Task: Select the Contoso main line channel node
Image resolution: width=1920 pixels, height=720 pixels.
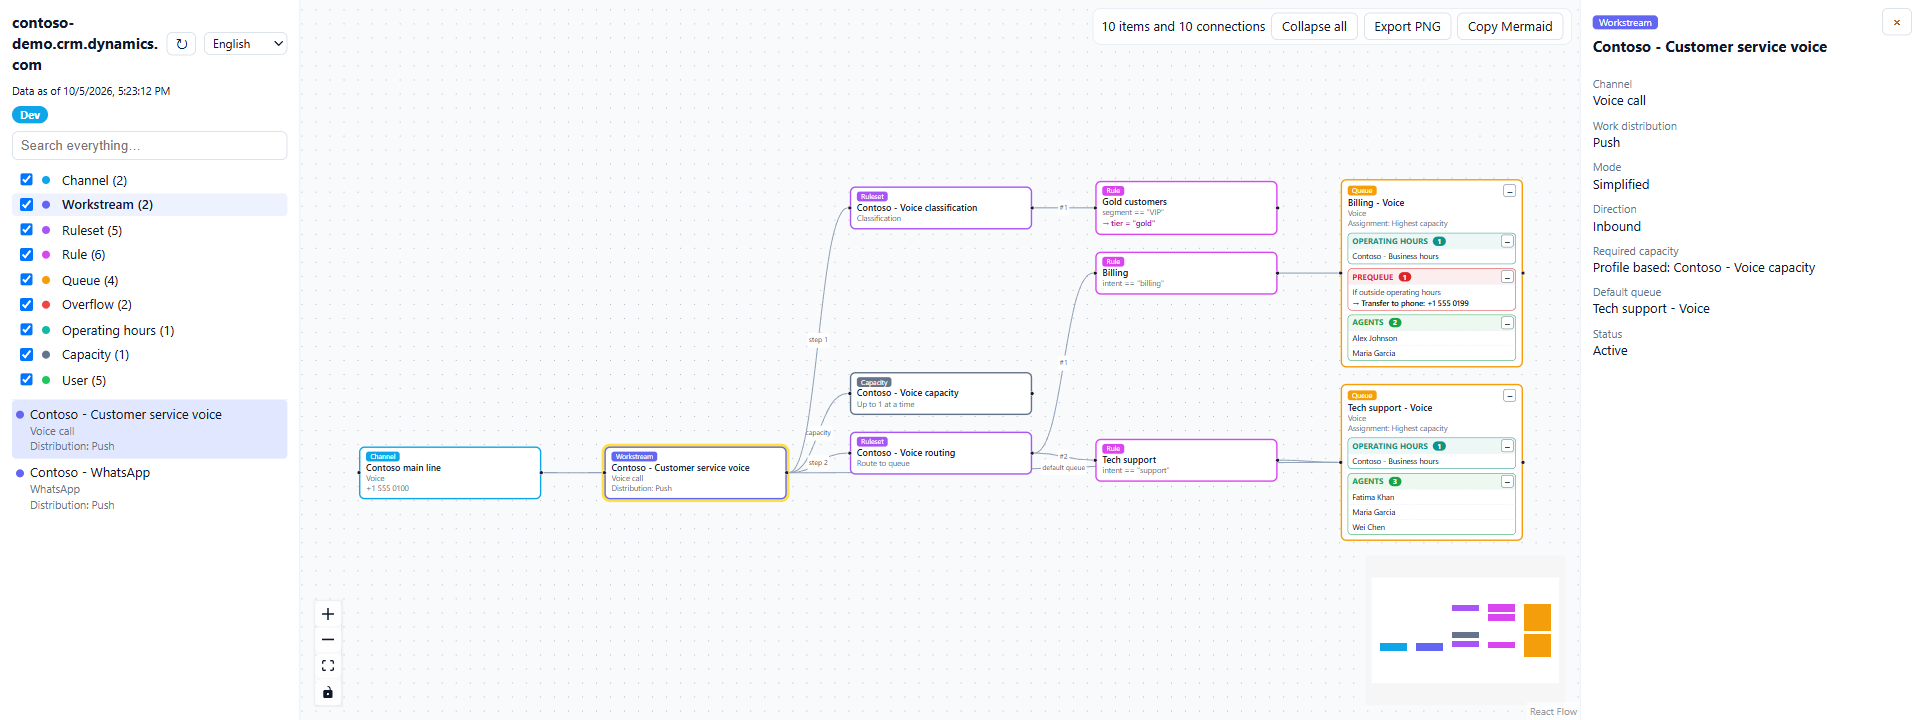Action: [x=450, y=473]
